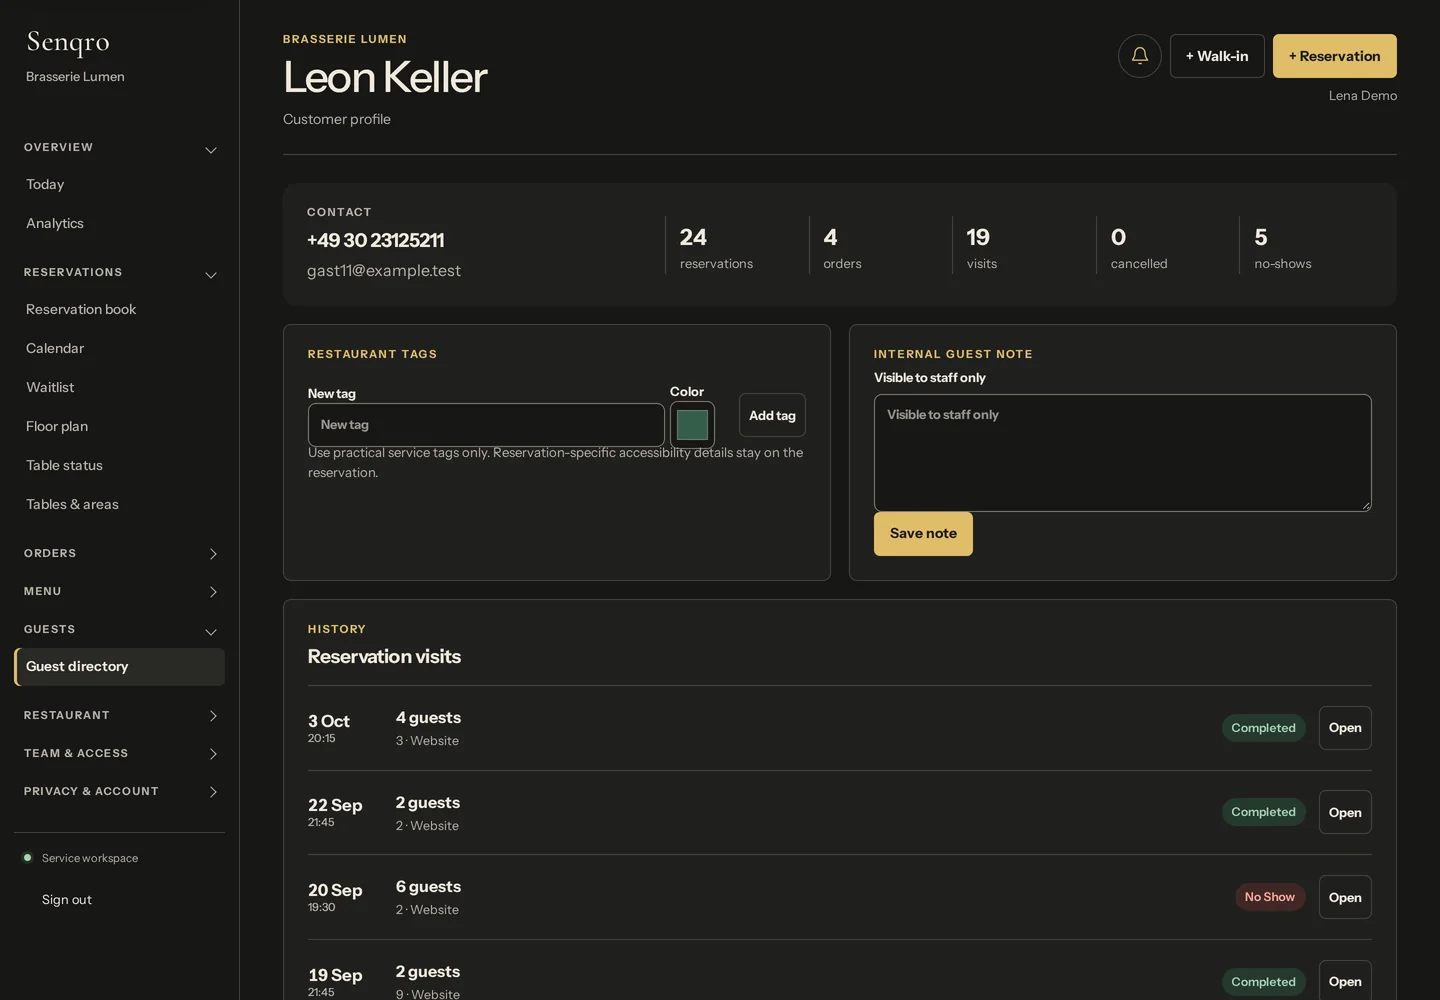
Task: Open the notifications bell icon
Action: pos(1139,56)
